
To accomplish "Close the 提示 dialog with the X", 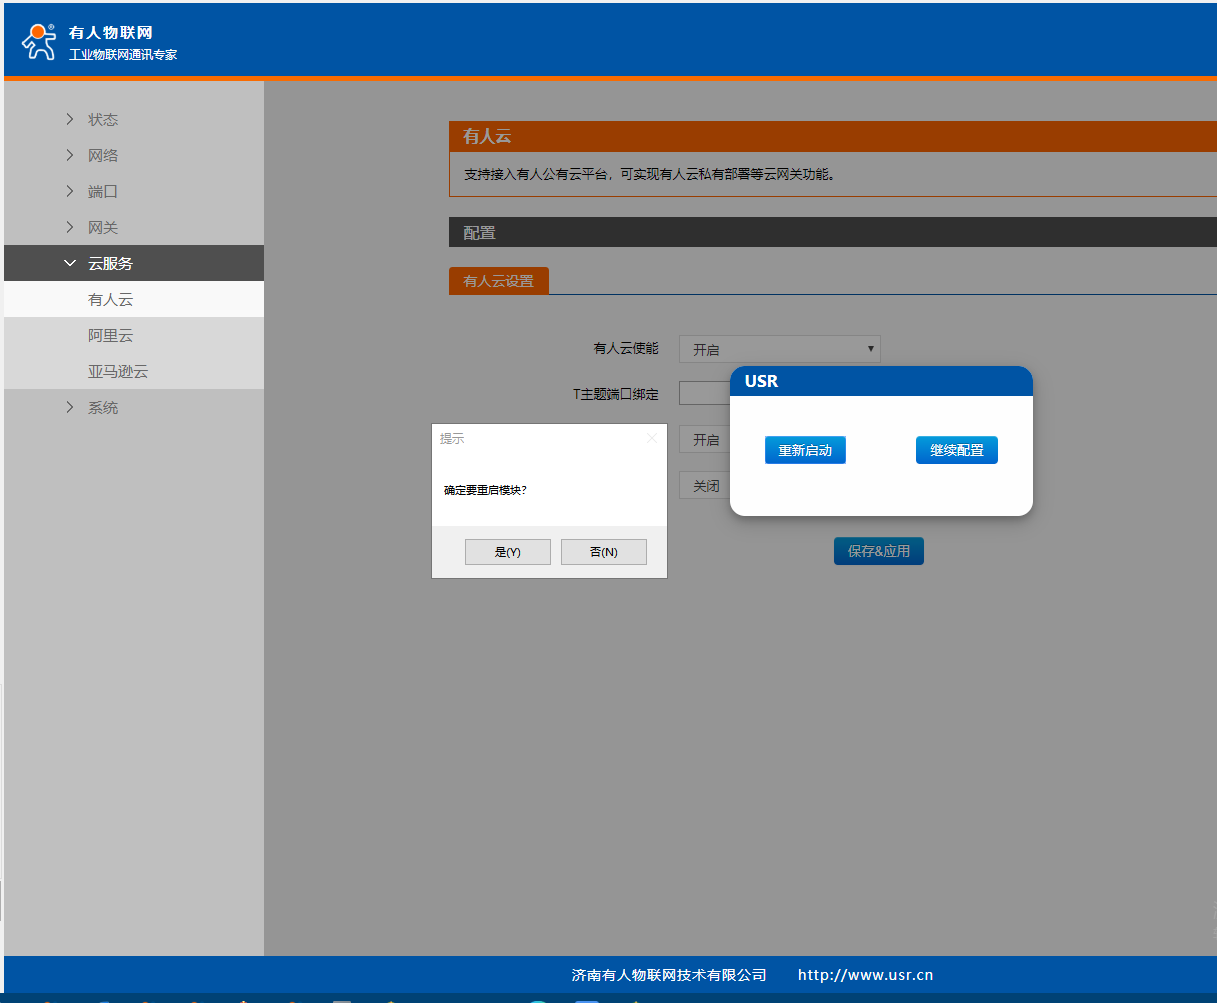I will (x=652, y=438).
